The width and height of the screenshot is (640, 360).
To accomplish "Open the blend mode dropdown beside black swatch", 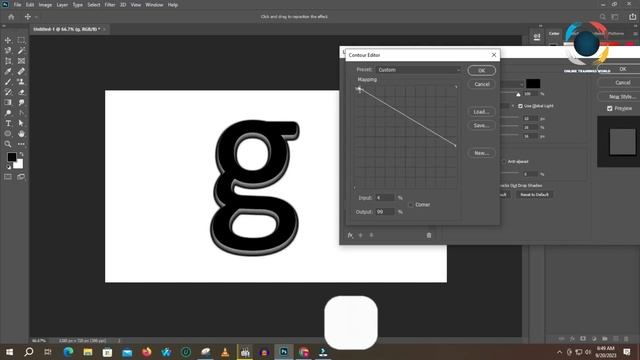I will tap(512, 84).
